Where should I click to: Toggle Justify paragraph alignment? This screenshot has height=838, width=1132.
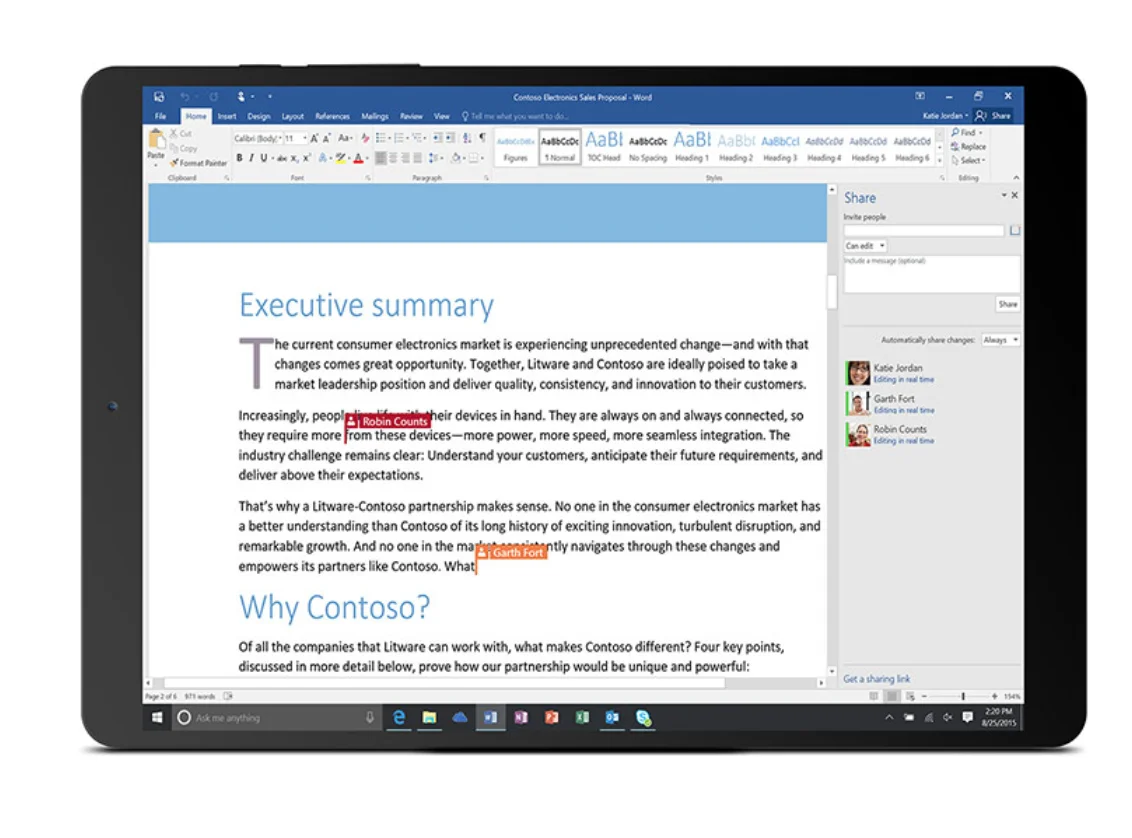click(417, 158)
